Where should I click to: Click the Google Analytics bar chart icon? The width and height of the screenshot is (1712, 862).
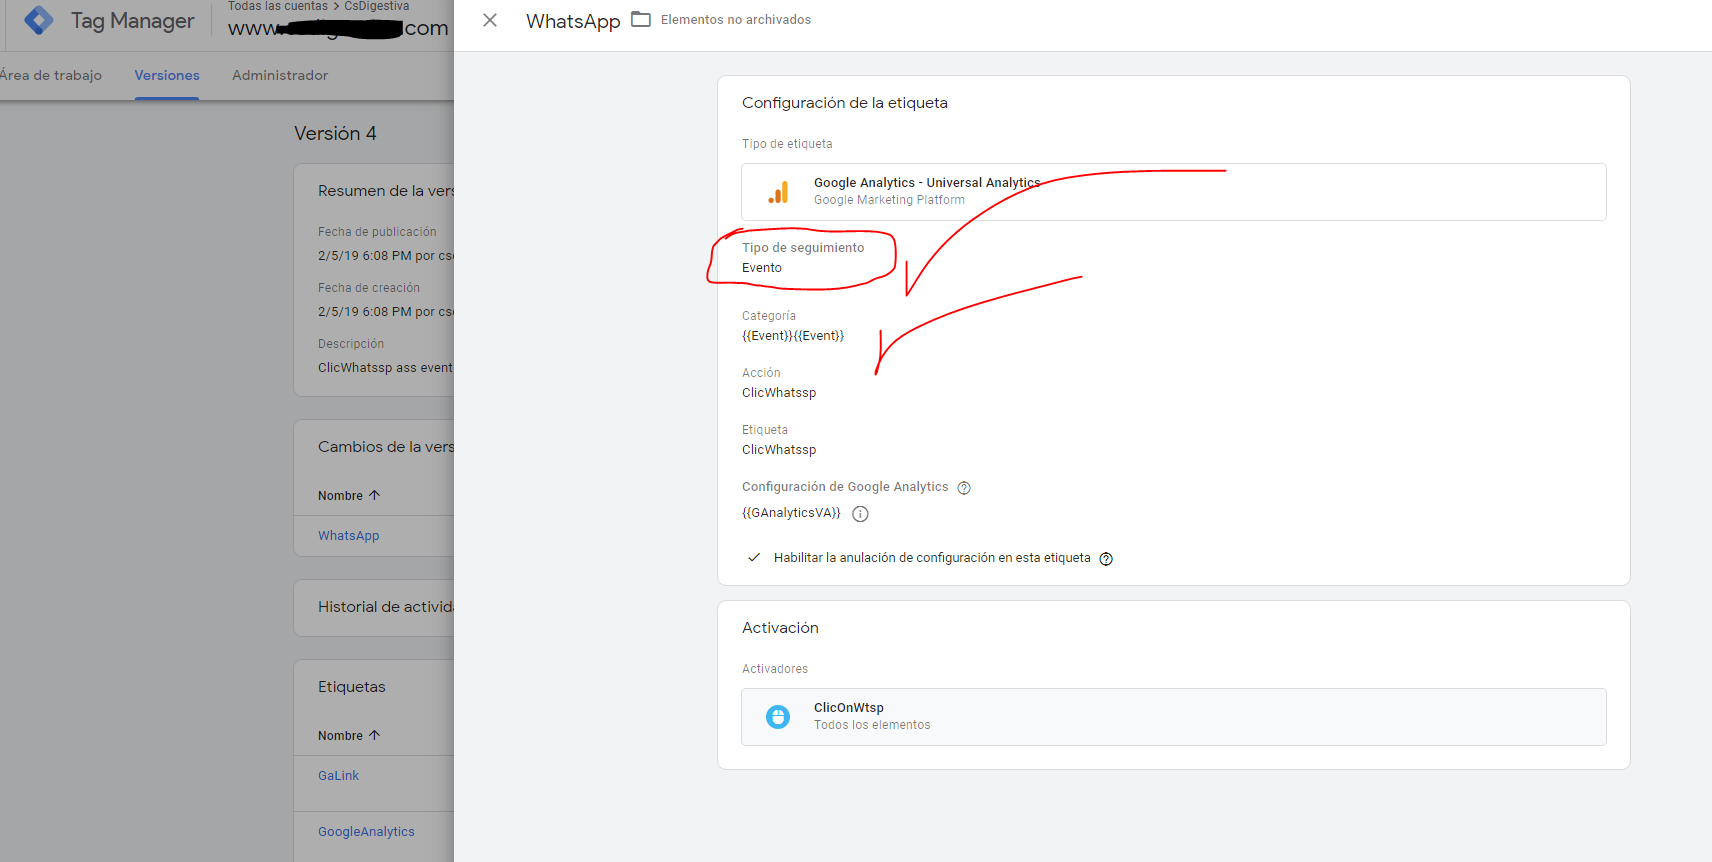(x=778, y=192)
